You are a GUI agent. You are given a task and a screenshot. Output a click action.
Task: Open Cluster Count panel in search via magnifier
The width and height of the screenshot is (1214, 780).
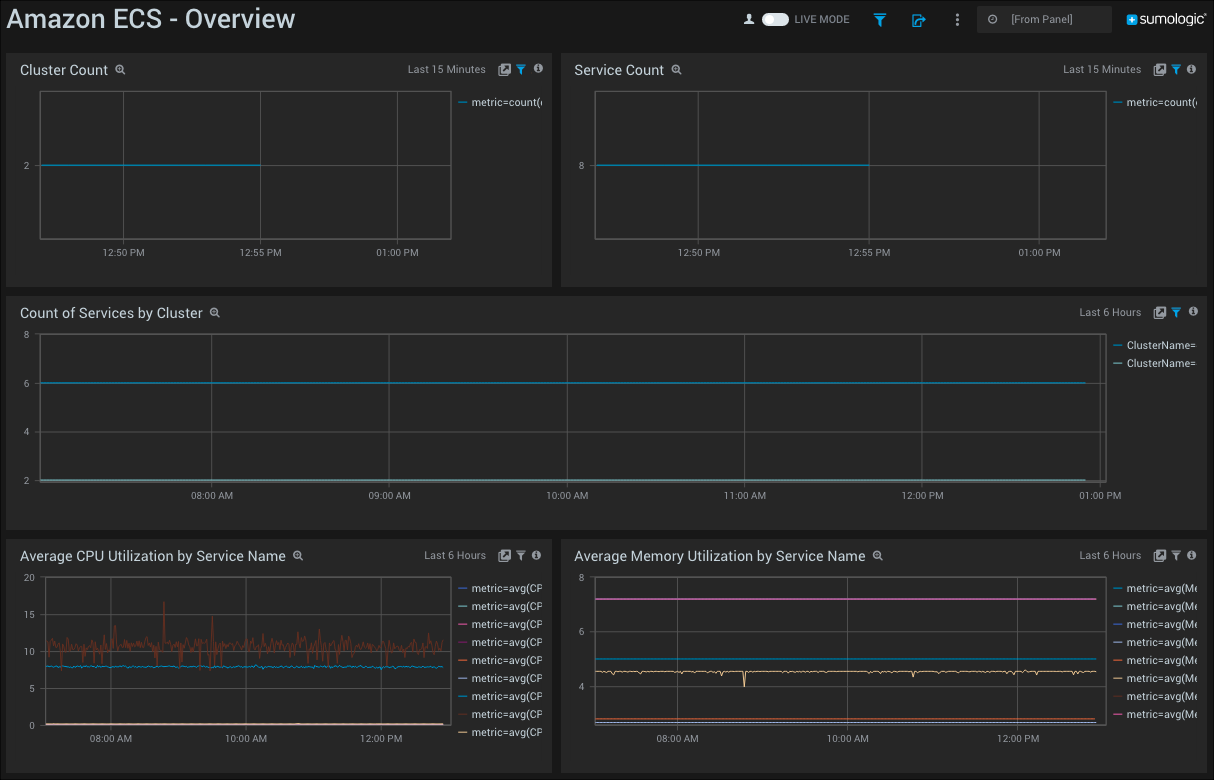[120, 70]
